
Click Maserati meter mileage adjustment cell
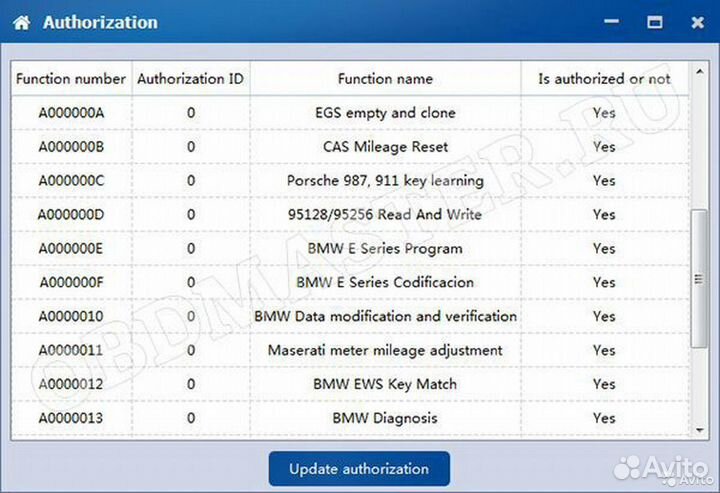[x=385, y=350]
